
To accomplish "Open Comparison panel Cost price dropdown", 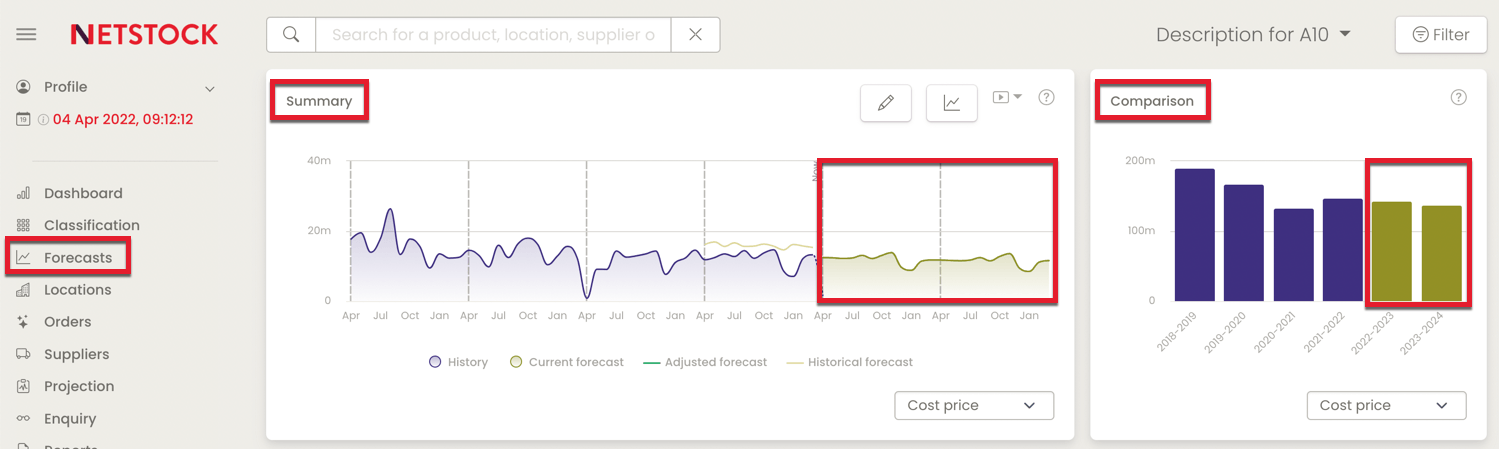I will pyautogui.click(x=1385, y=405).
